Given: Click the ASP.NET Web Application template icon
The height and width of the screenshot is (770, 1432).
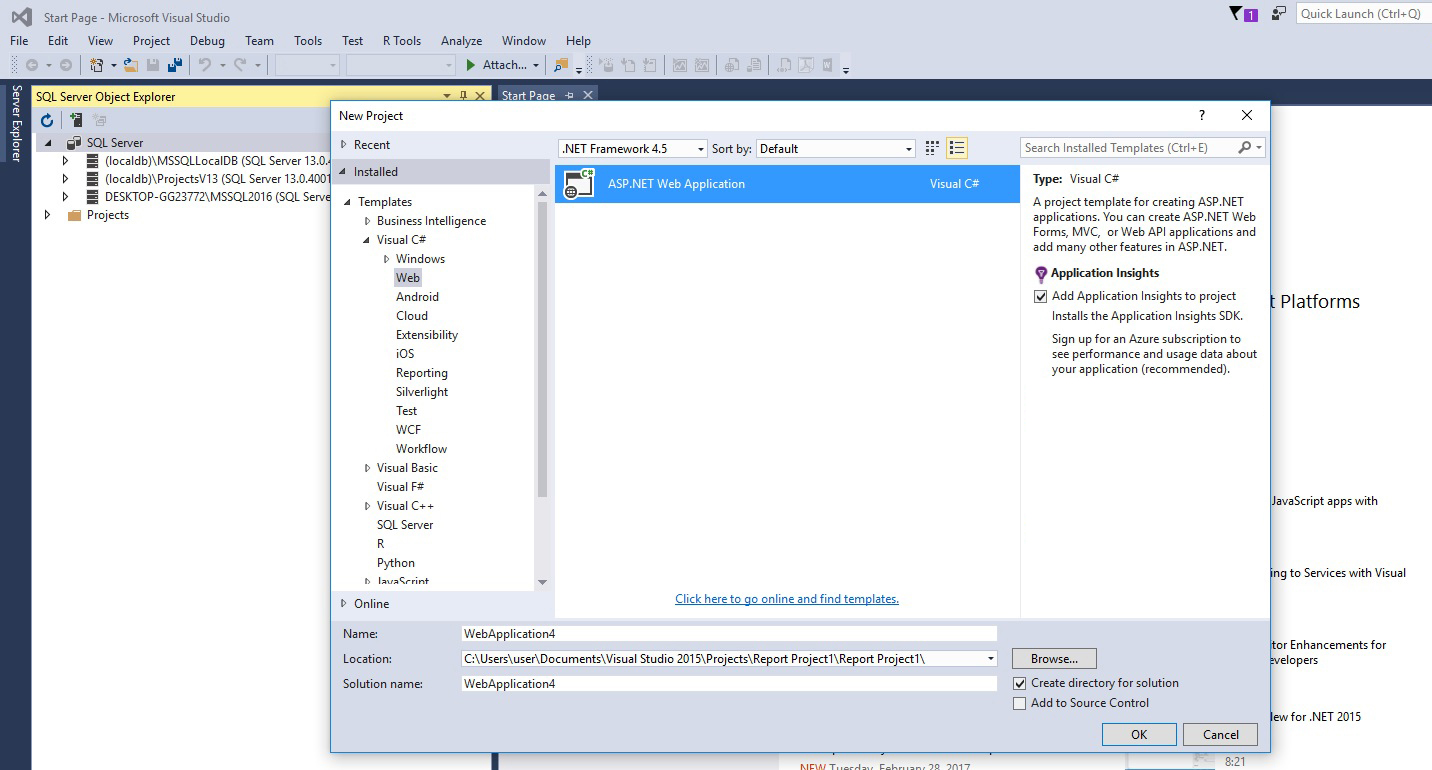Looking at the screenshot, I should point(579,184).
